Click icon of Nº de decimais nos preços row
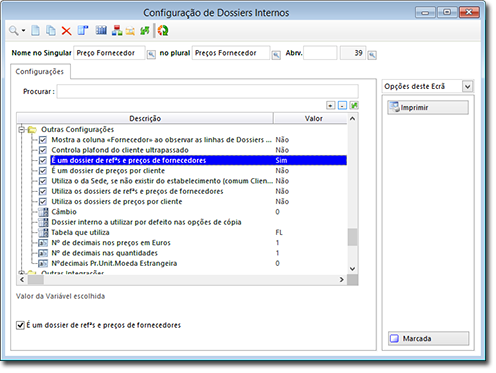Screen dimensions: 496x373 pos(43,243)
